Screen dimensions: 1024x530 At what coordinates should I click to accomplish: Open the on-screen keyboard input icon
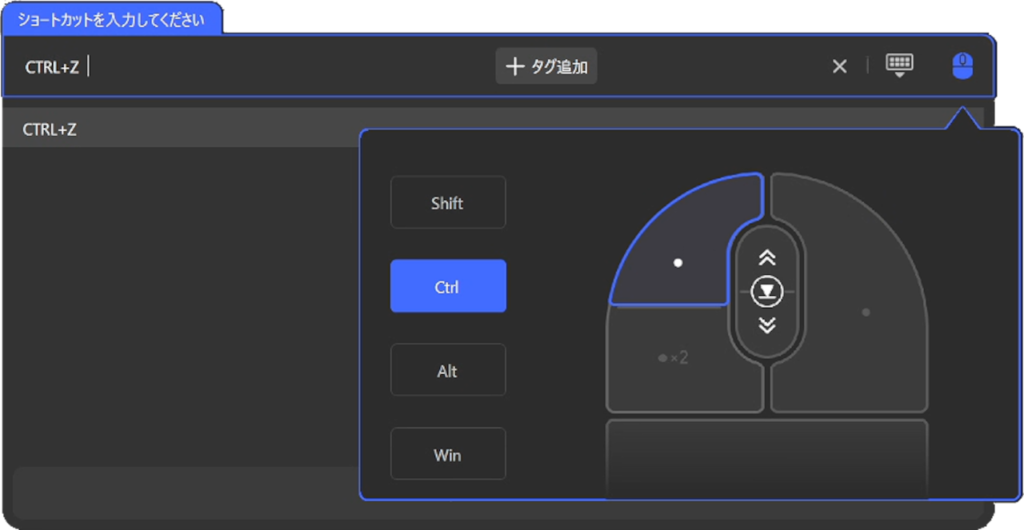[x=899, y=66]
